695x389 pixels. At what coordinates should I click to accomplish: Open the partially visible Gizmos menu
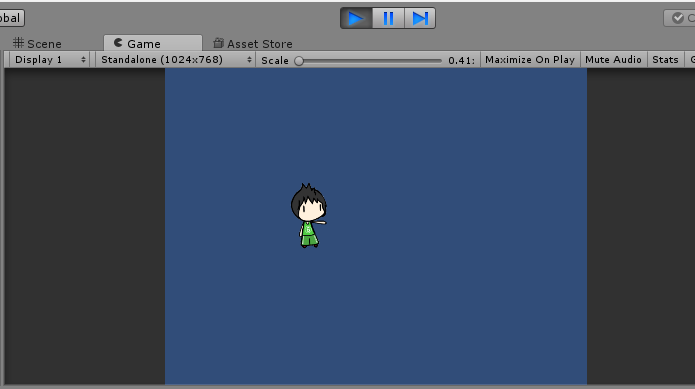pyautogui.click(x=691, y=60)
